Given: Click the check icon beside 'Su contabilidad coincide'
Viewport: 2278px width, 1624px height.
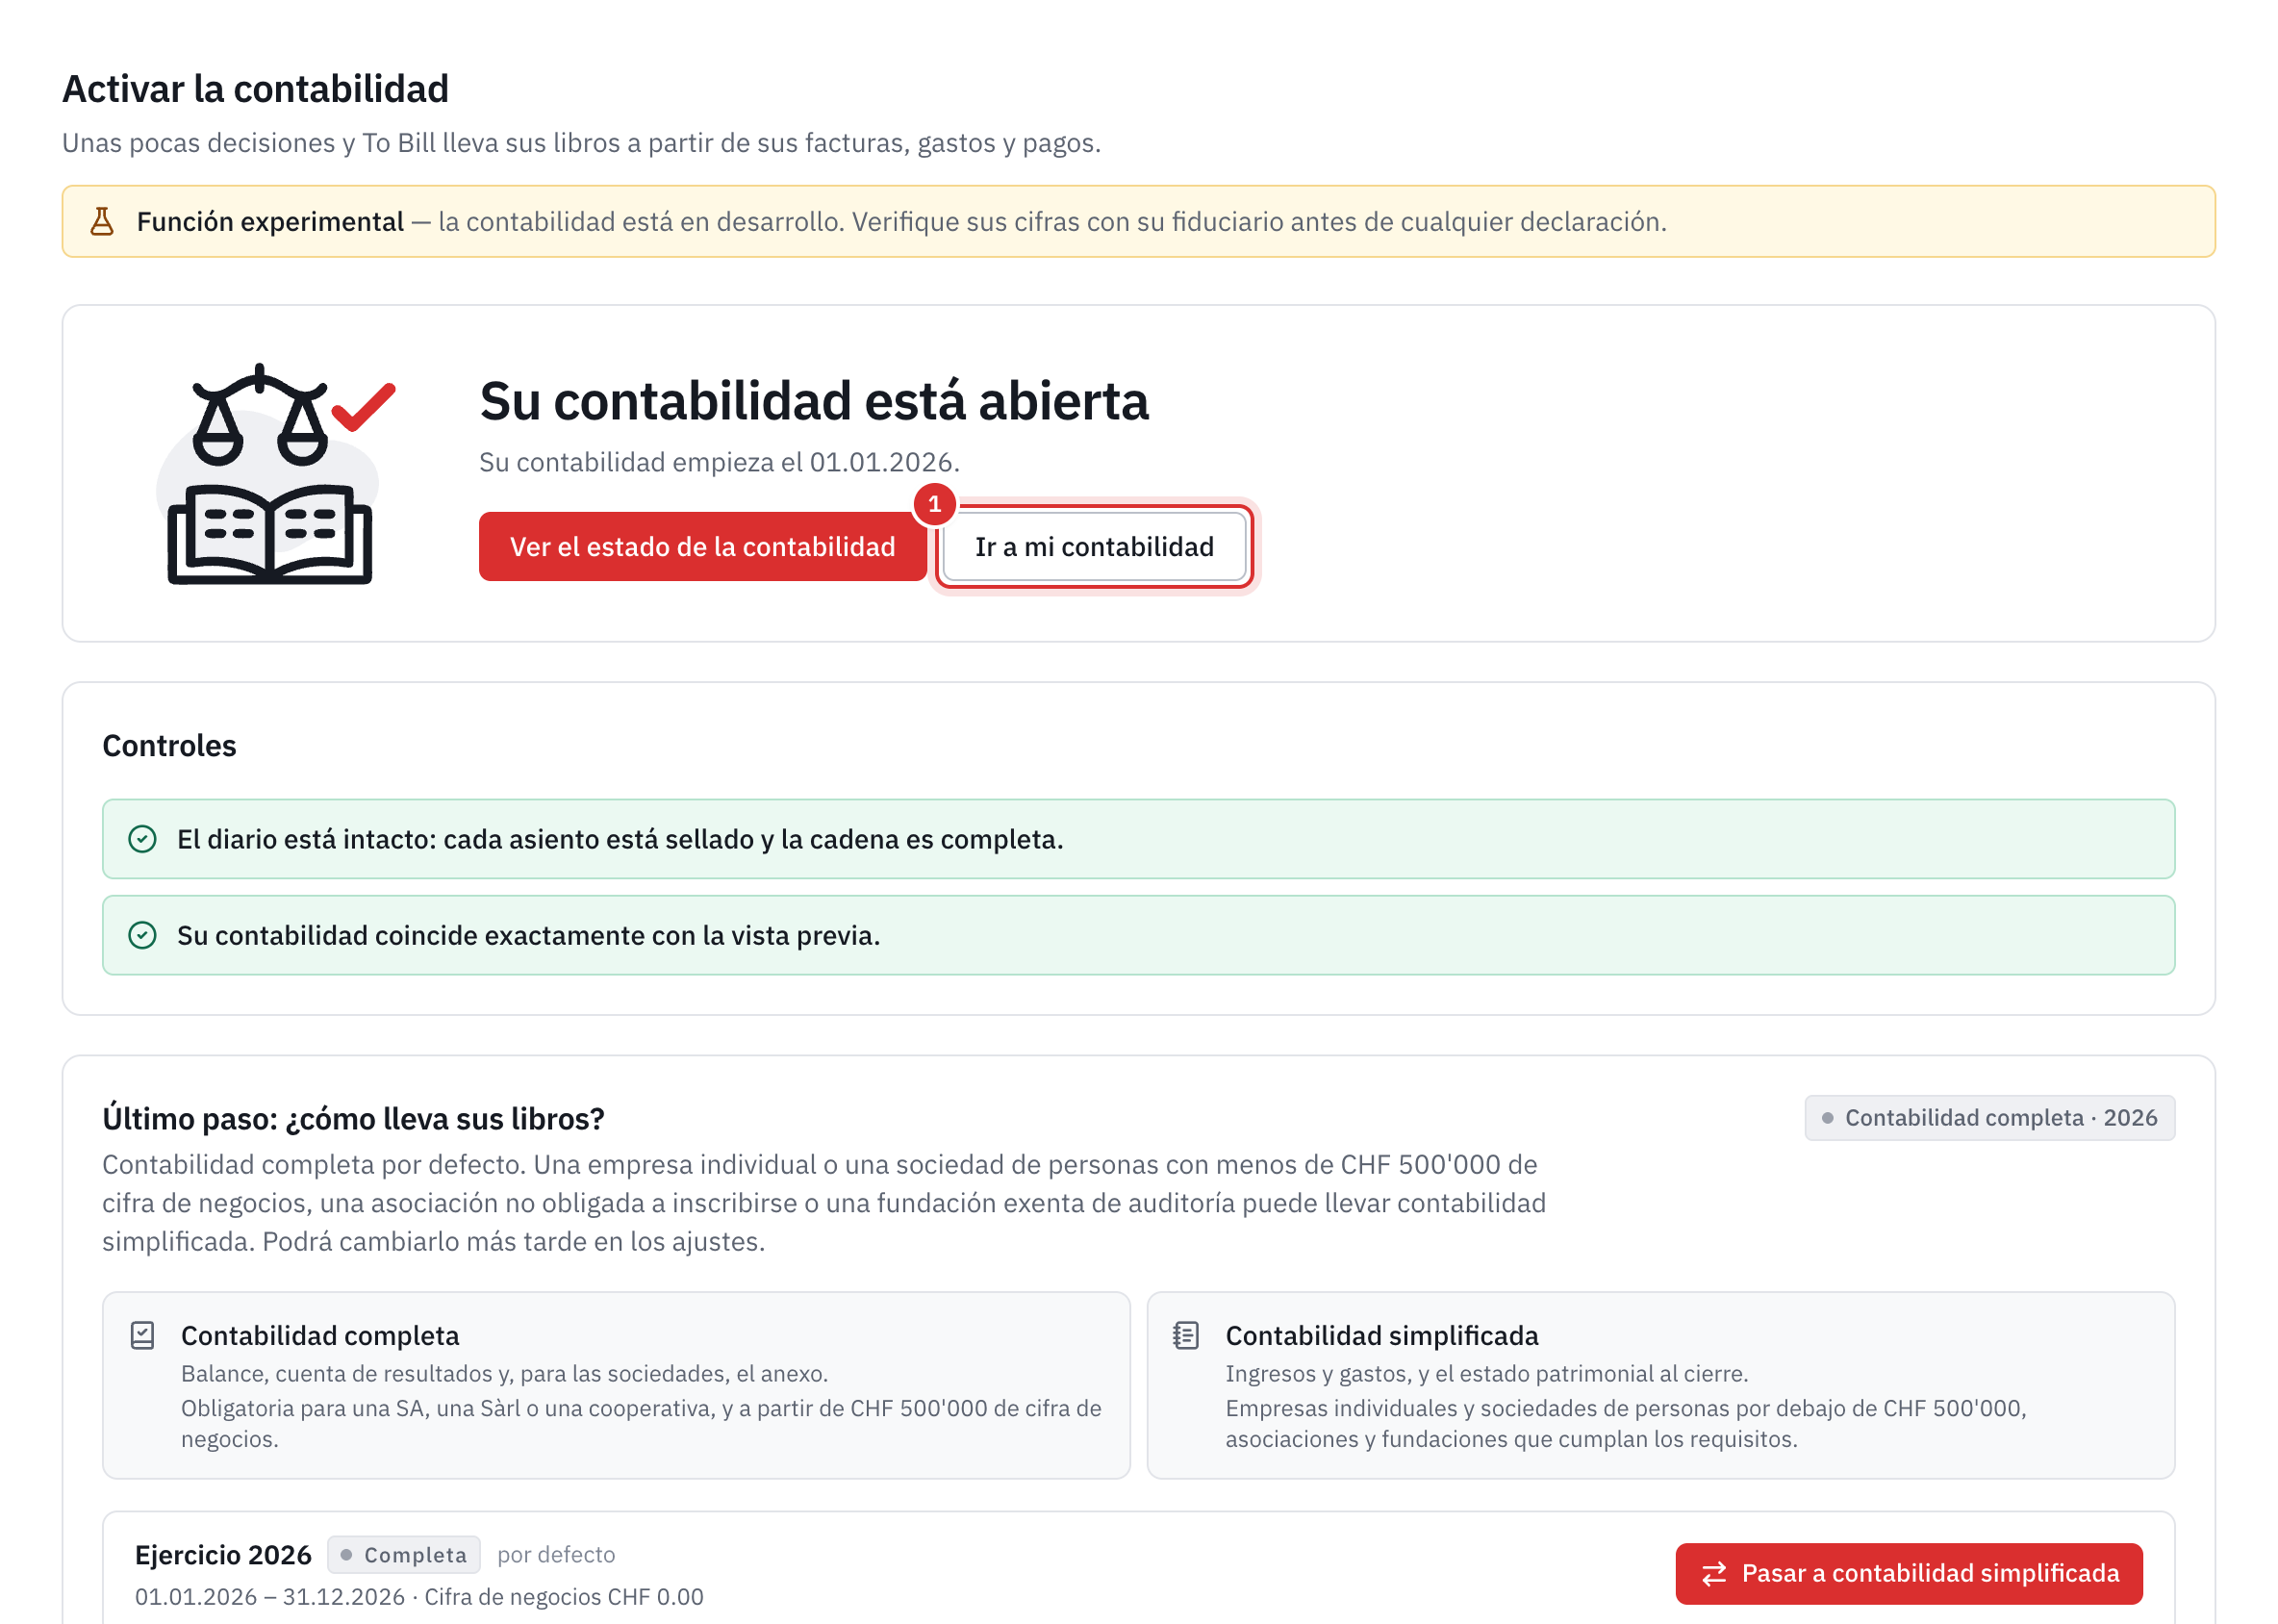Looking at the screenshot, I should 143,935.
